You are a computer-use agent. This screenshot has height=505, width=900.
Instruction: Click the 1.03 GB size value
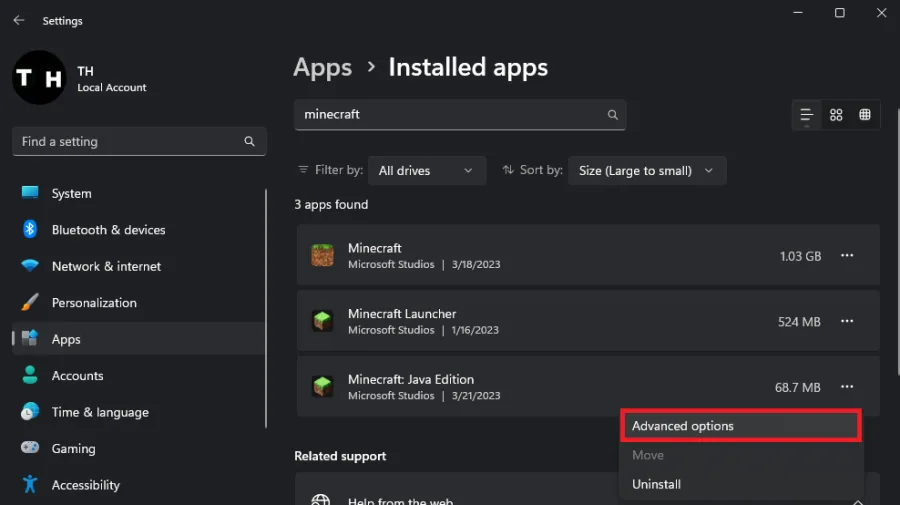coord(800,256)
